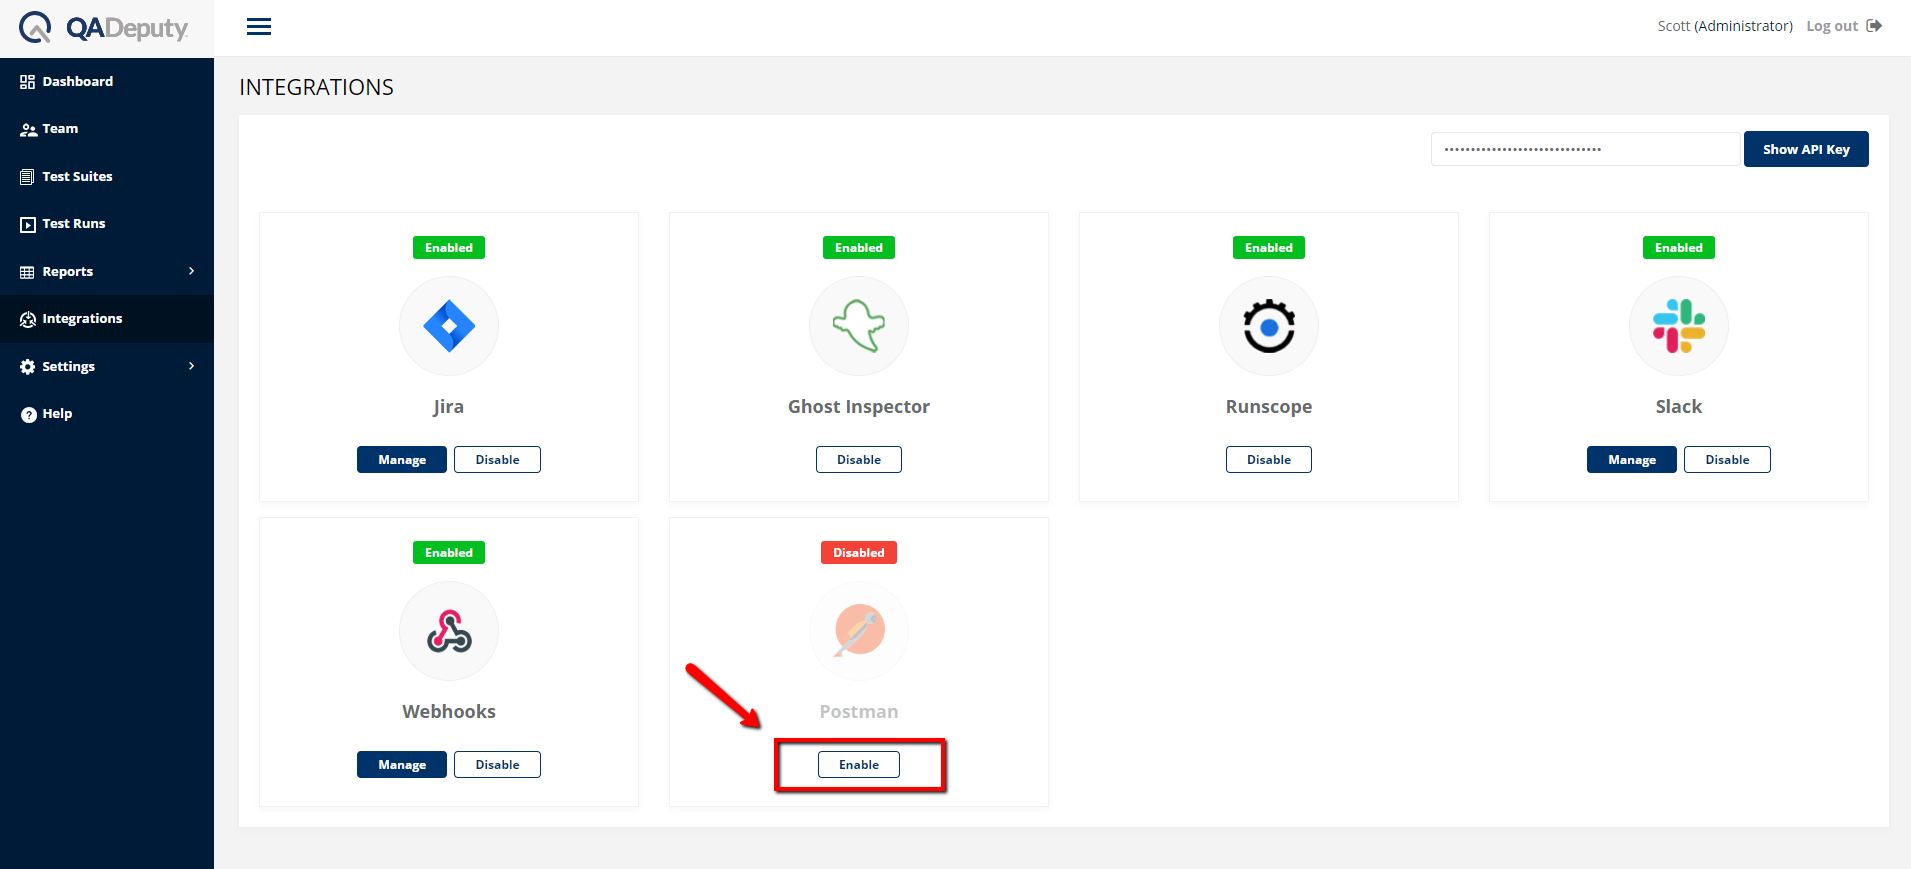
Task: Click the Runscope card title
Action: [1269, 407]
